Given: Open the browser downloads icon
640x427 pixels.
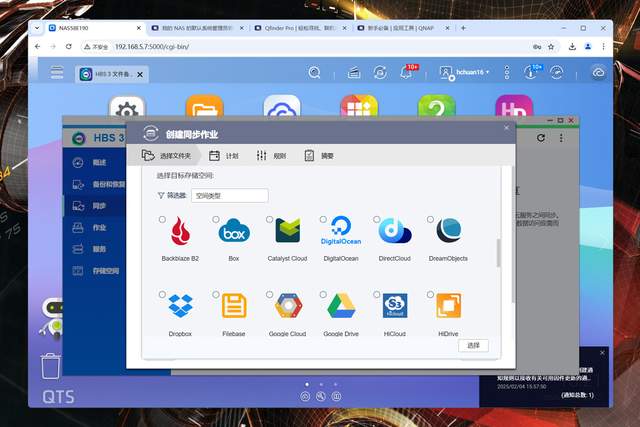Looking at the screenshot, I should 572,47.
